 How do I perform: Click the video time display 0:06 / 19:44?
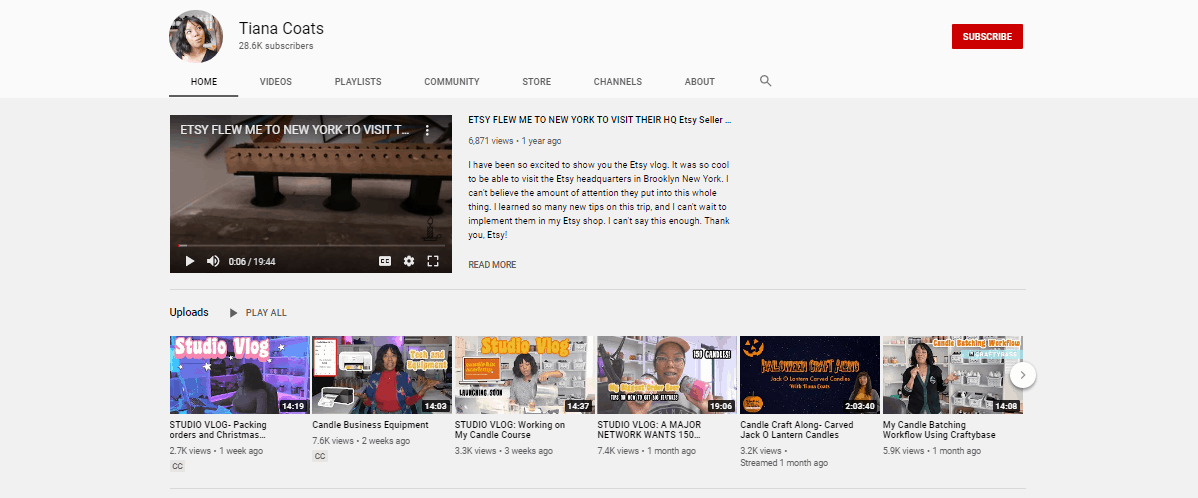point(252,261)
